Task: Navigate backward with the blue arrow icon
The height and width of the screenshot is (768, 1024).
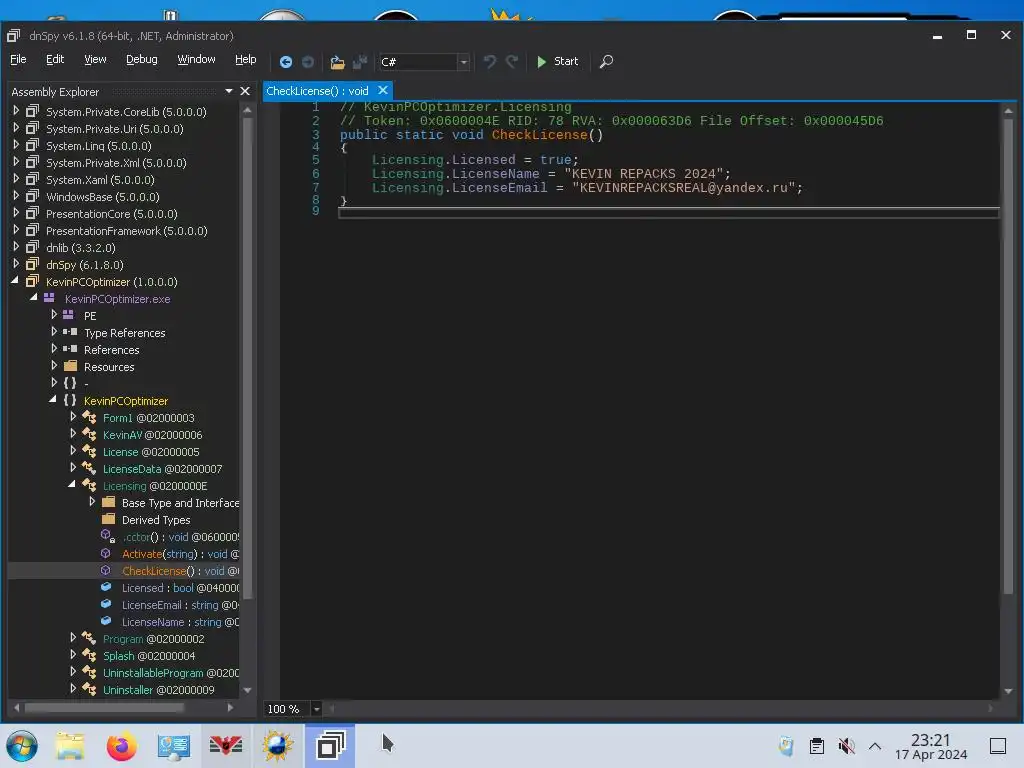Action: click(x=285, y=61)
